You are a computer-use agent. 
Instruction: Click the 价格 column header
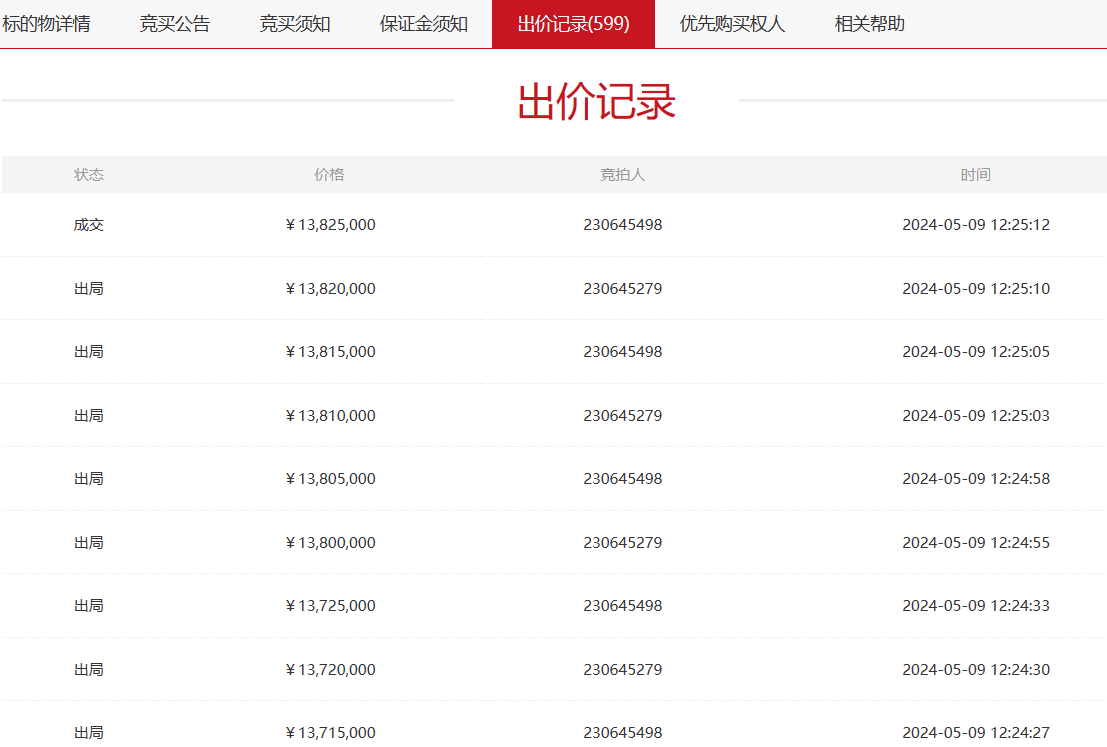click(330, 174)
